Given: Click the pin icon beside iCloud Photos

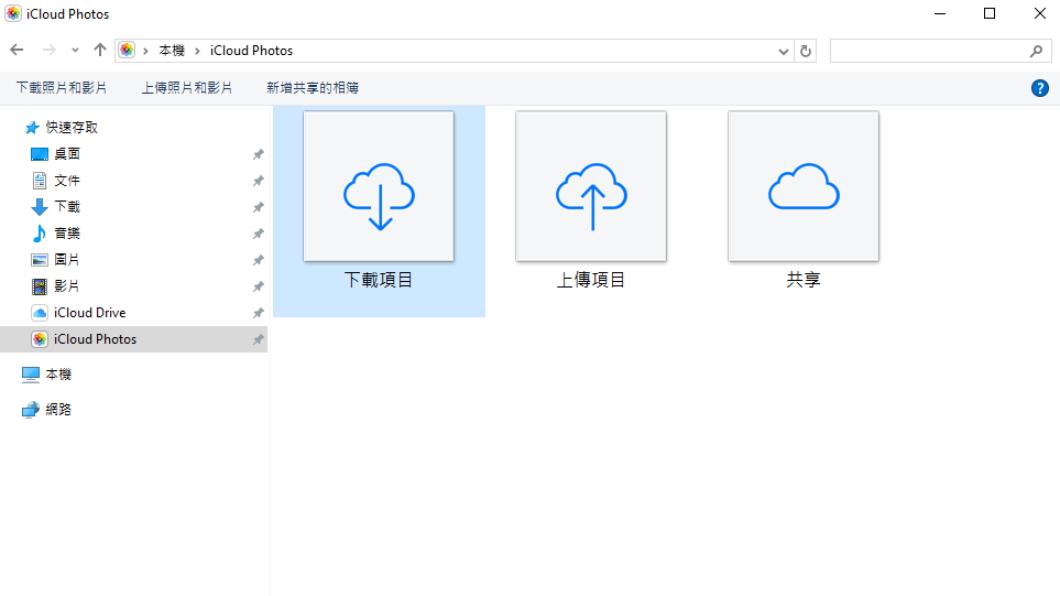Looking at the screenshot, I should point(258,339).
